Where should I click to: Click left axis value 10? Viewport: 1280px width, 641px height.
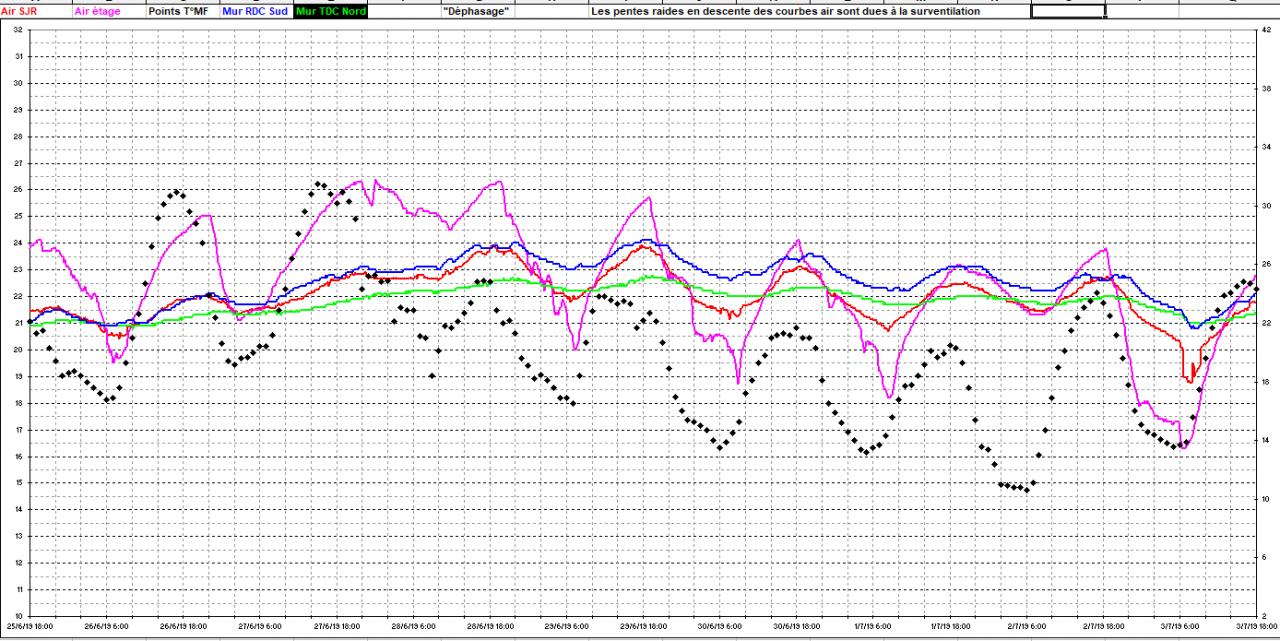pos(18,616)
